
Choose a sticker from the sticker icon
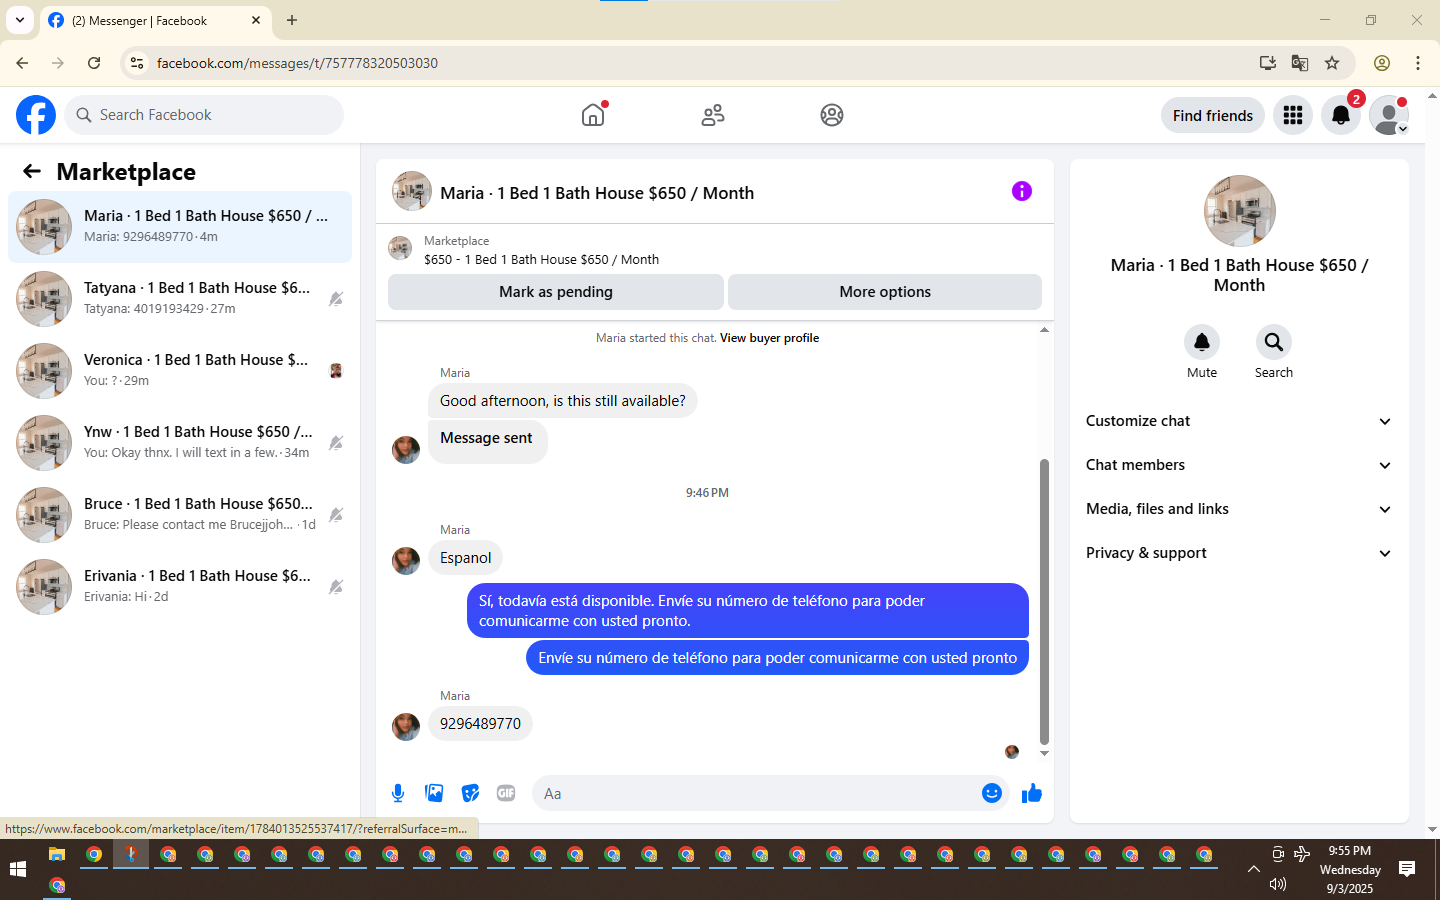pyautogui.click(x=470, y=793)
